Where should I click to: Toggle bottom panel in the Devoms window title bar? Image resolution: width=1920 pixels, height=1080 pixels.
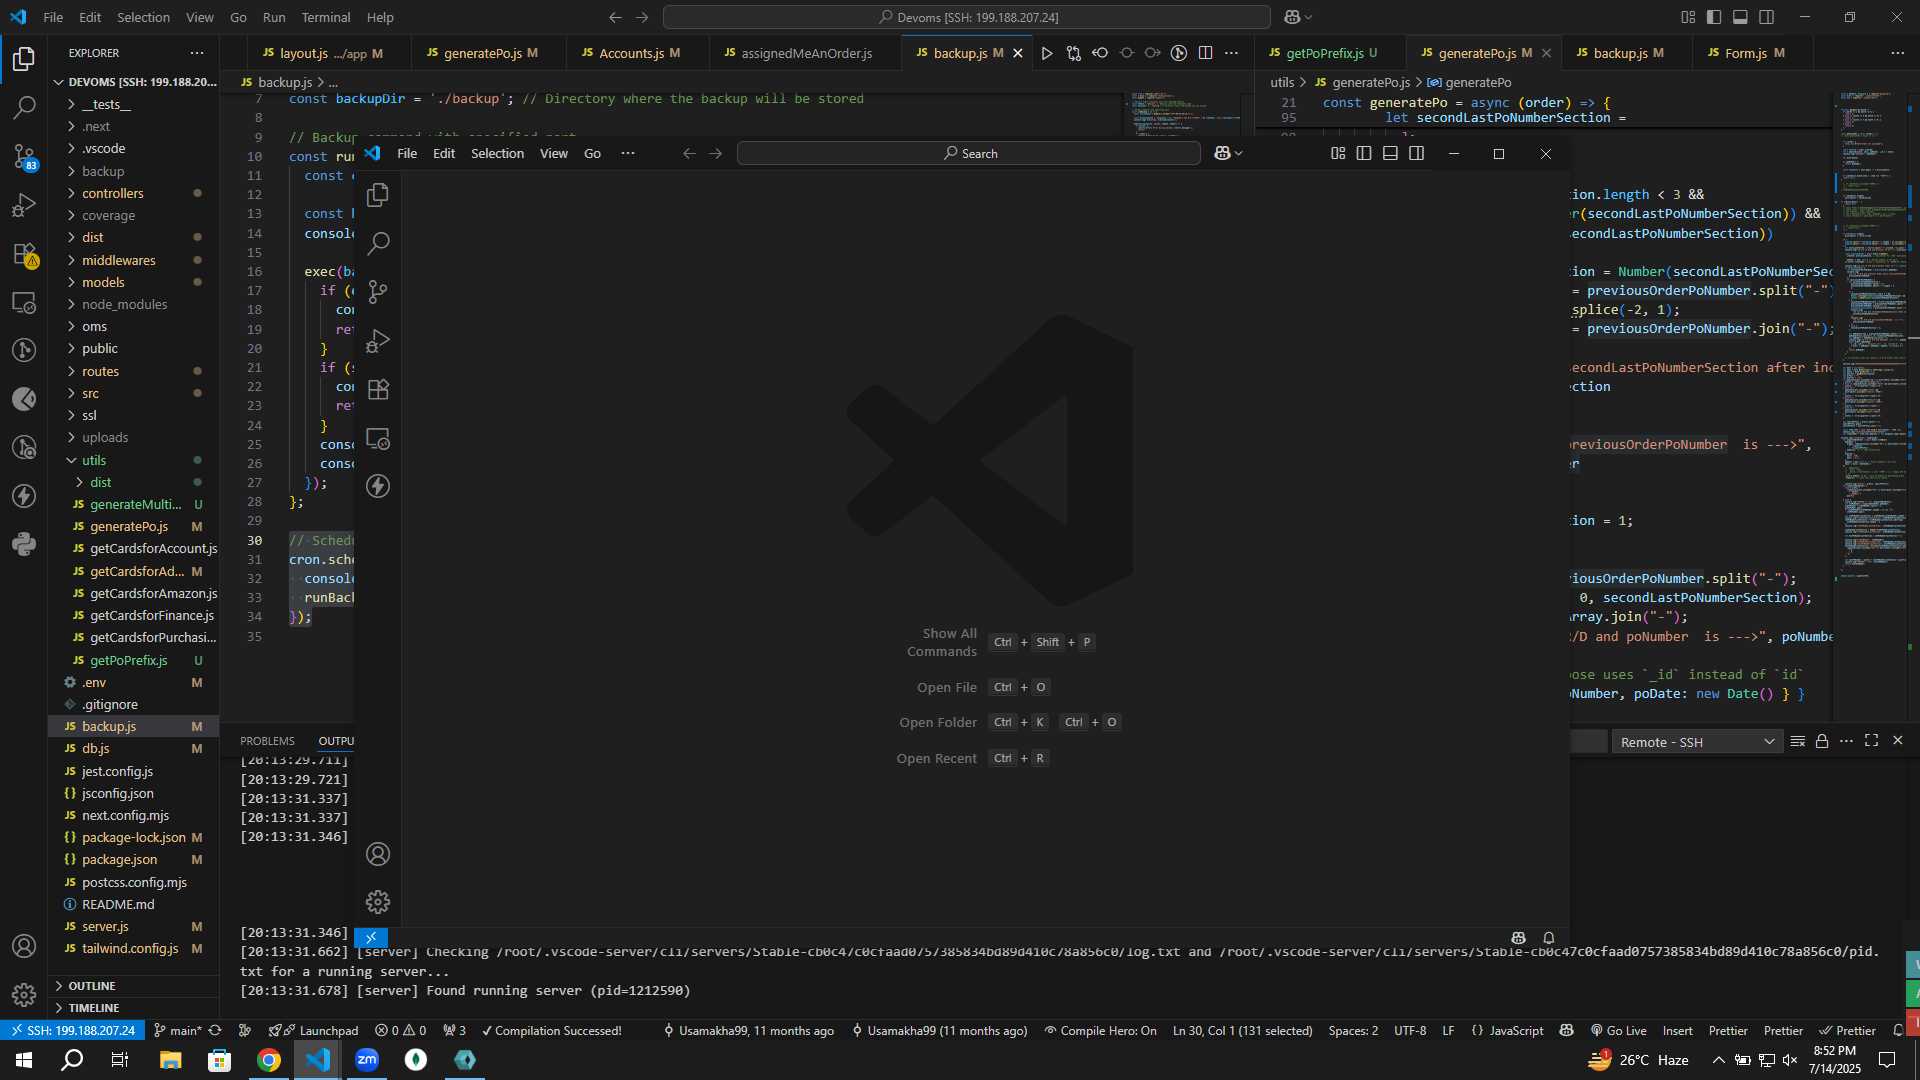coord(1741,17)
